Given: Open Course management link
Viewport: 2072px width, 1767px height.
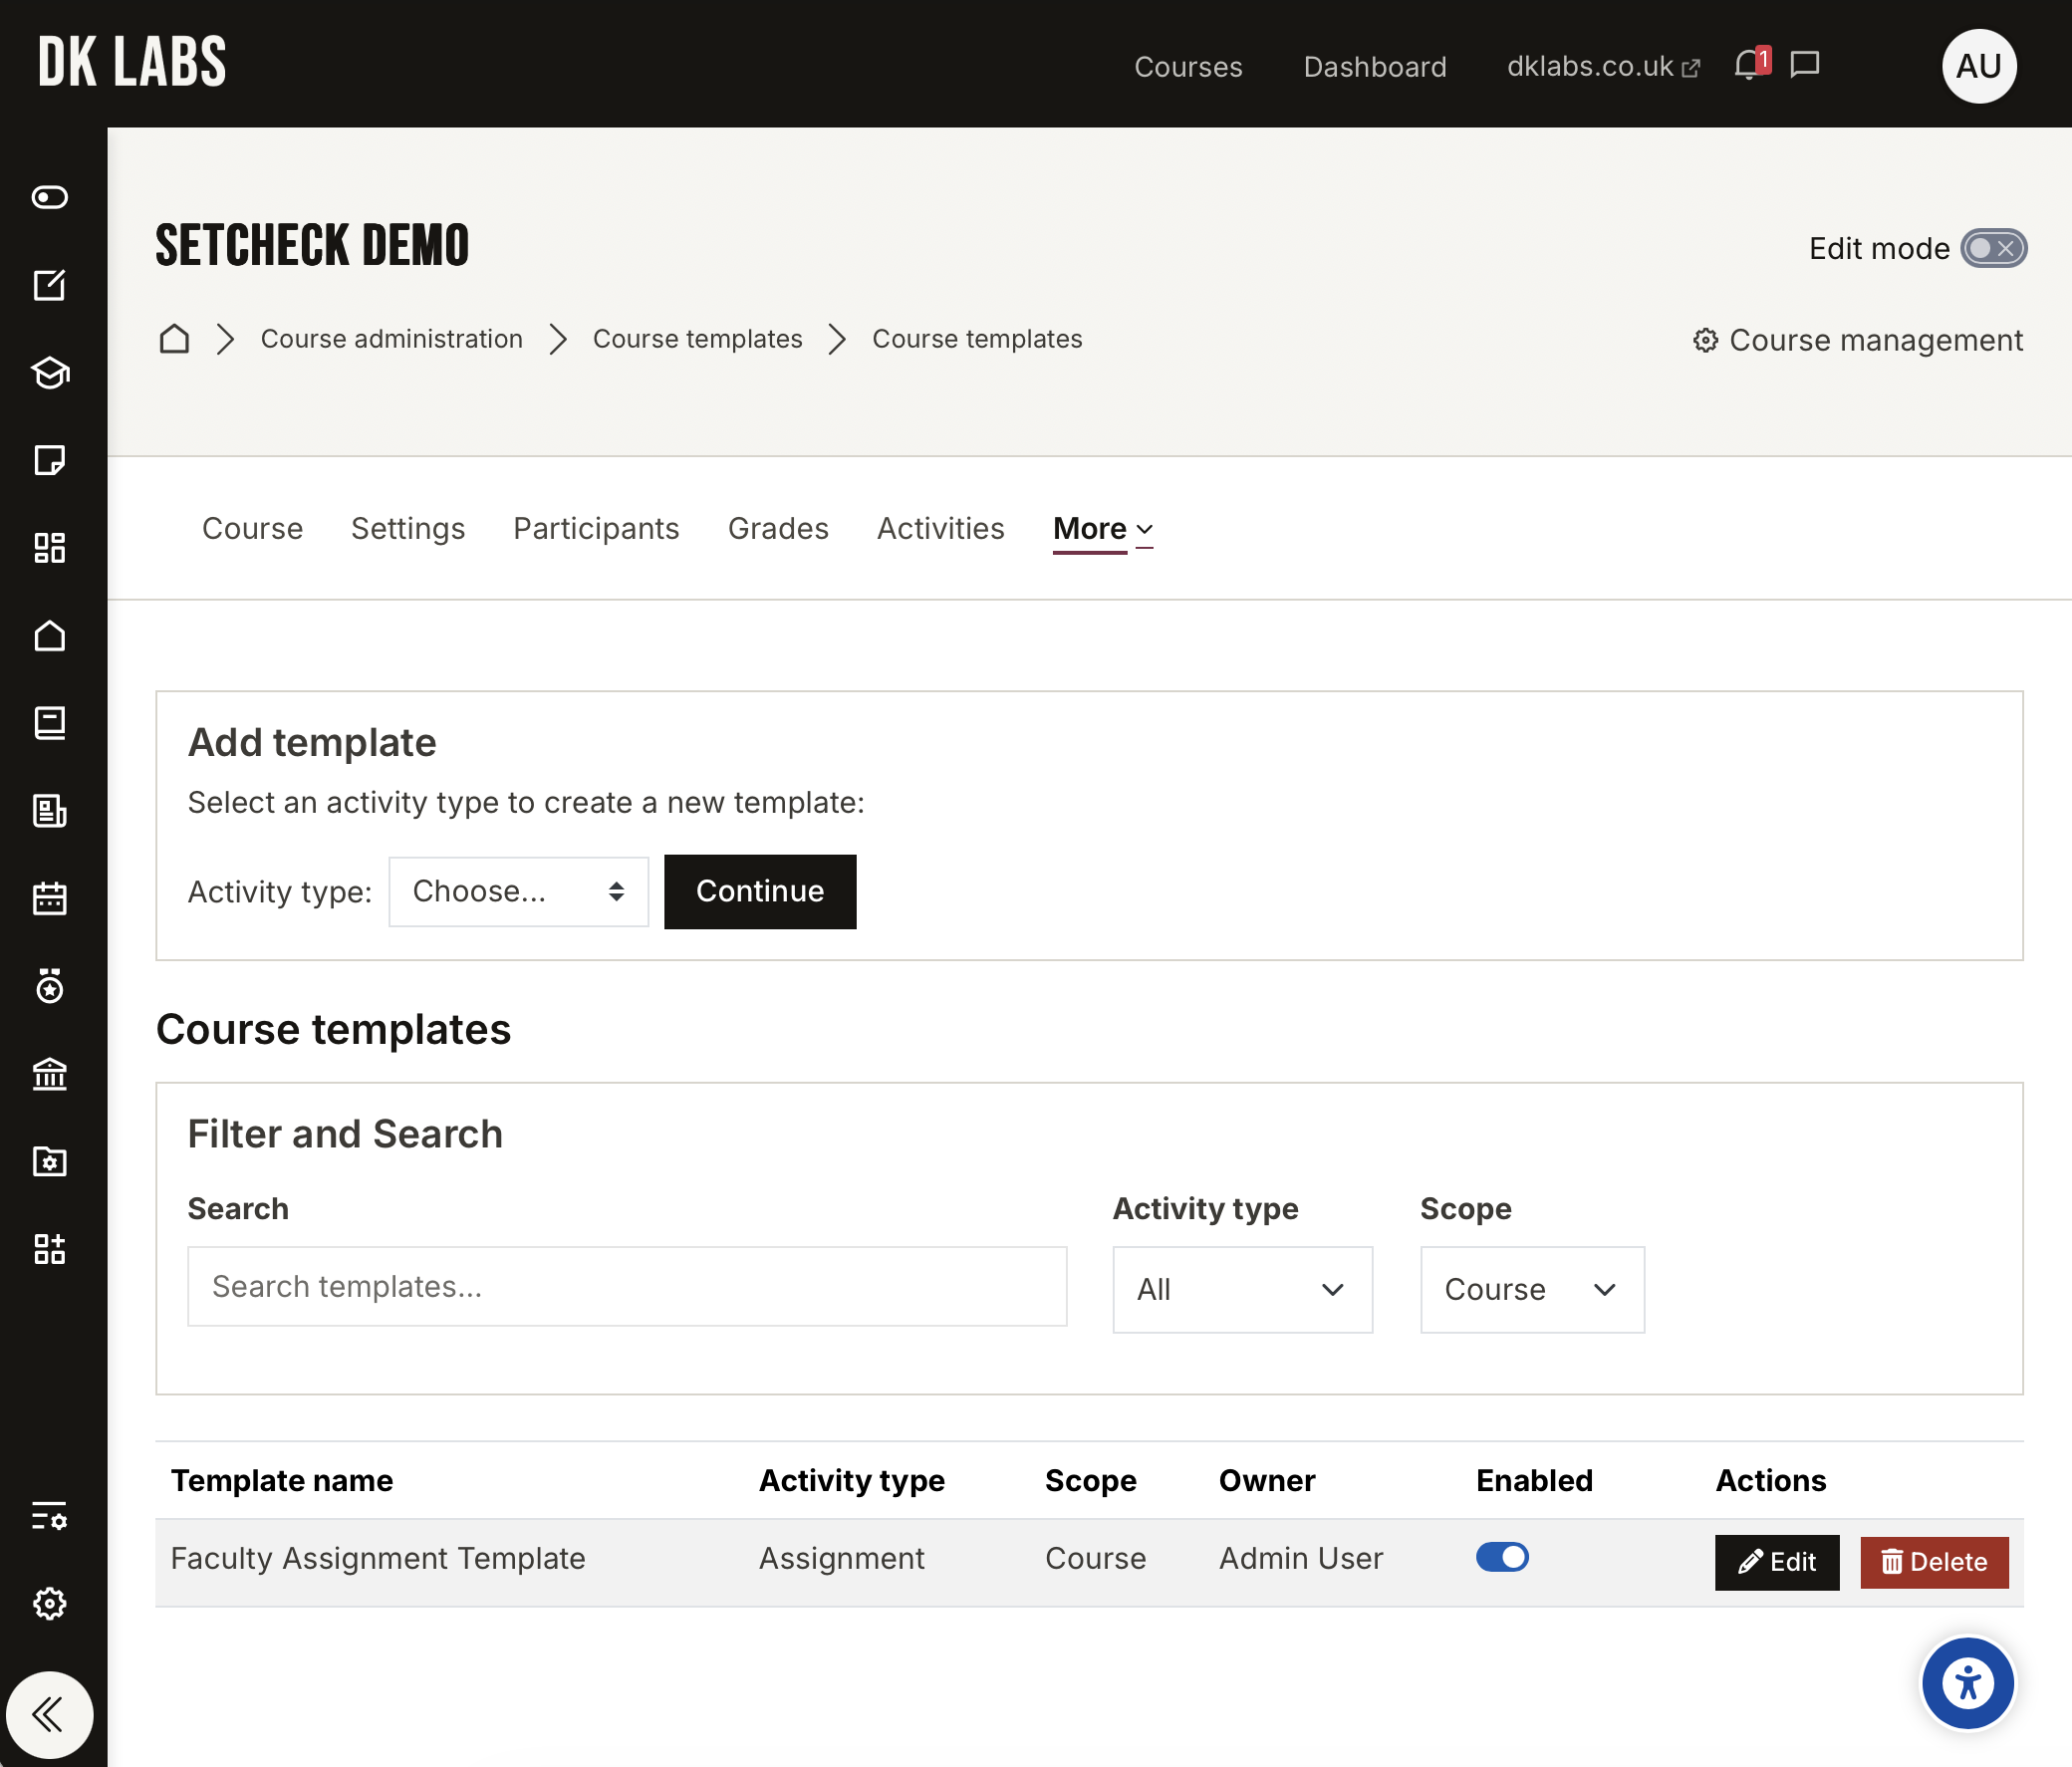Looking at the screenshot, I should coord(1857,340).
